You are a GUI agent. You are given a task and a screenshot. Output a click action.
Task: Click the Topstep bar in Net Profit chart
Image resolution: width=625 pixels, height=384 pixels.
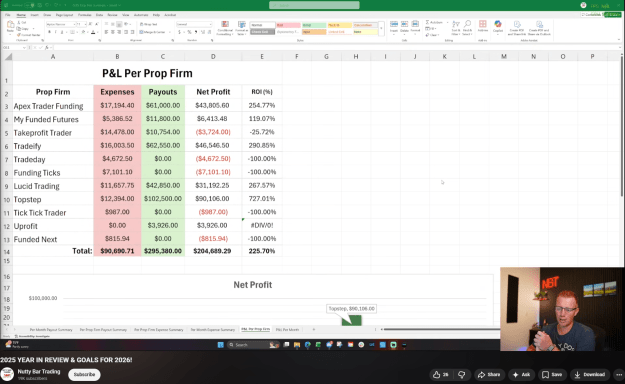click(352, 320)
